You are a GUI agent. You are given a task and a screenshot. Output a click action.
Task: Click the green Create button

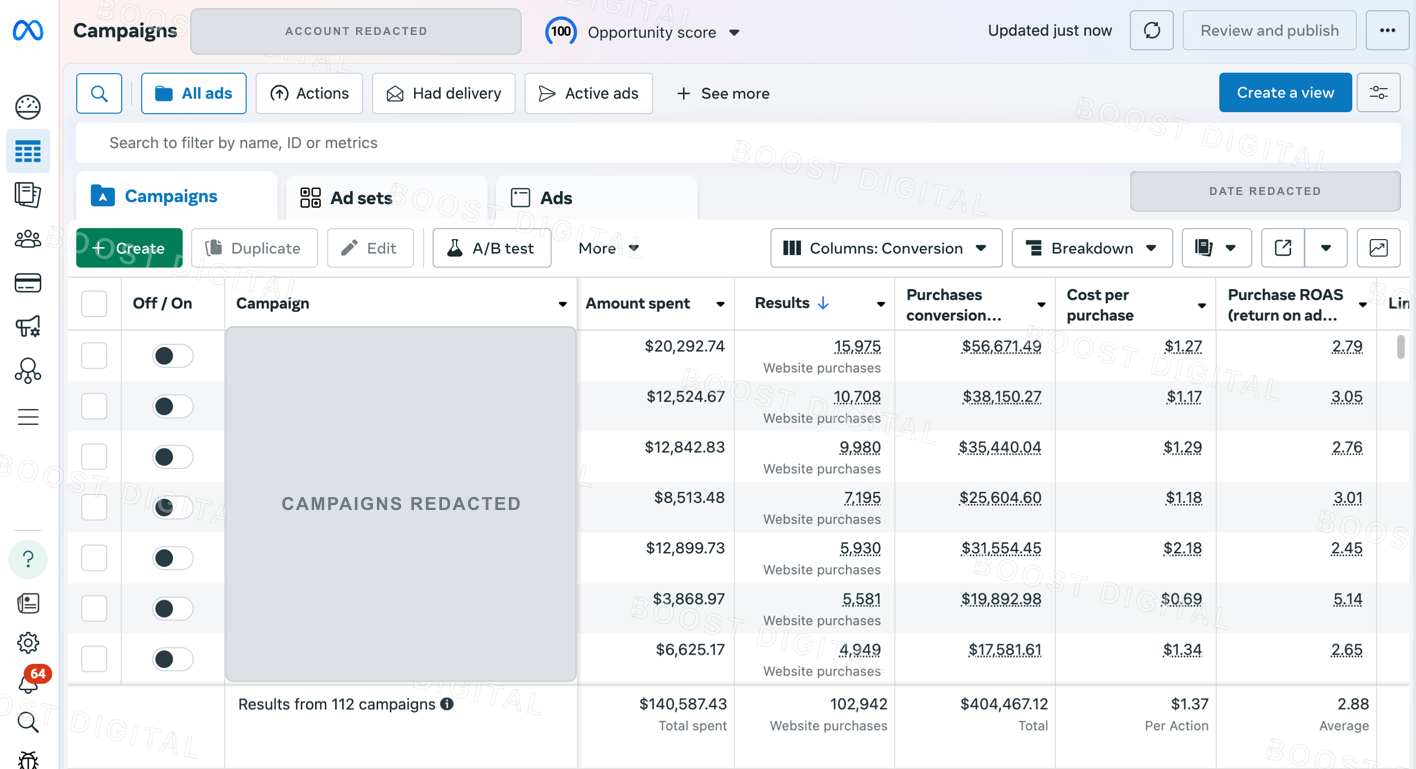click(x=129, y=248)
